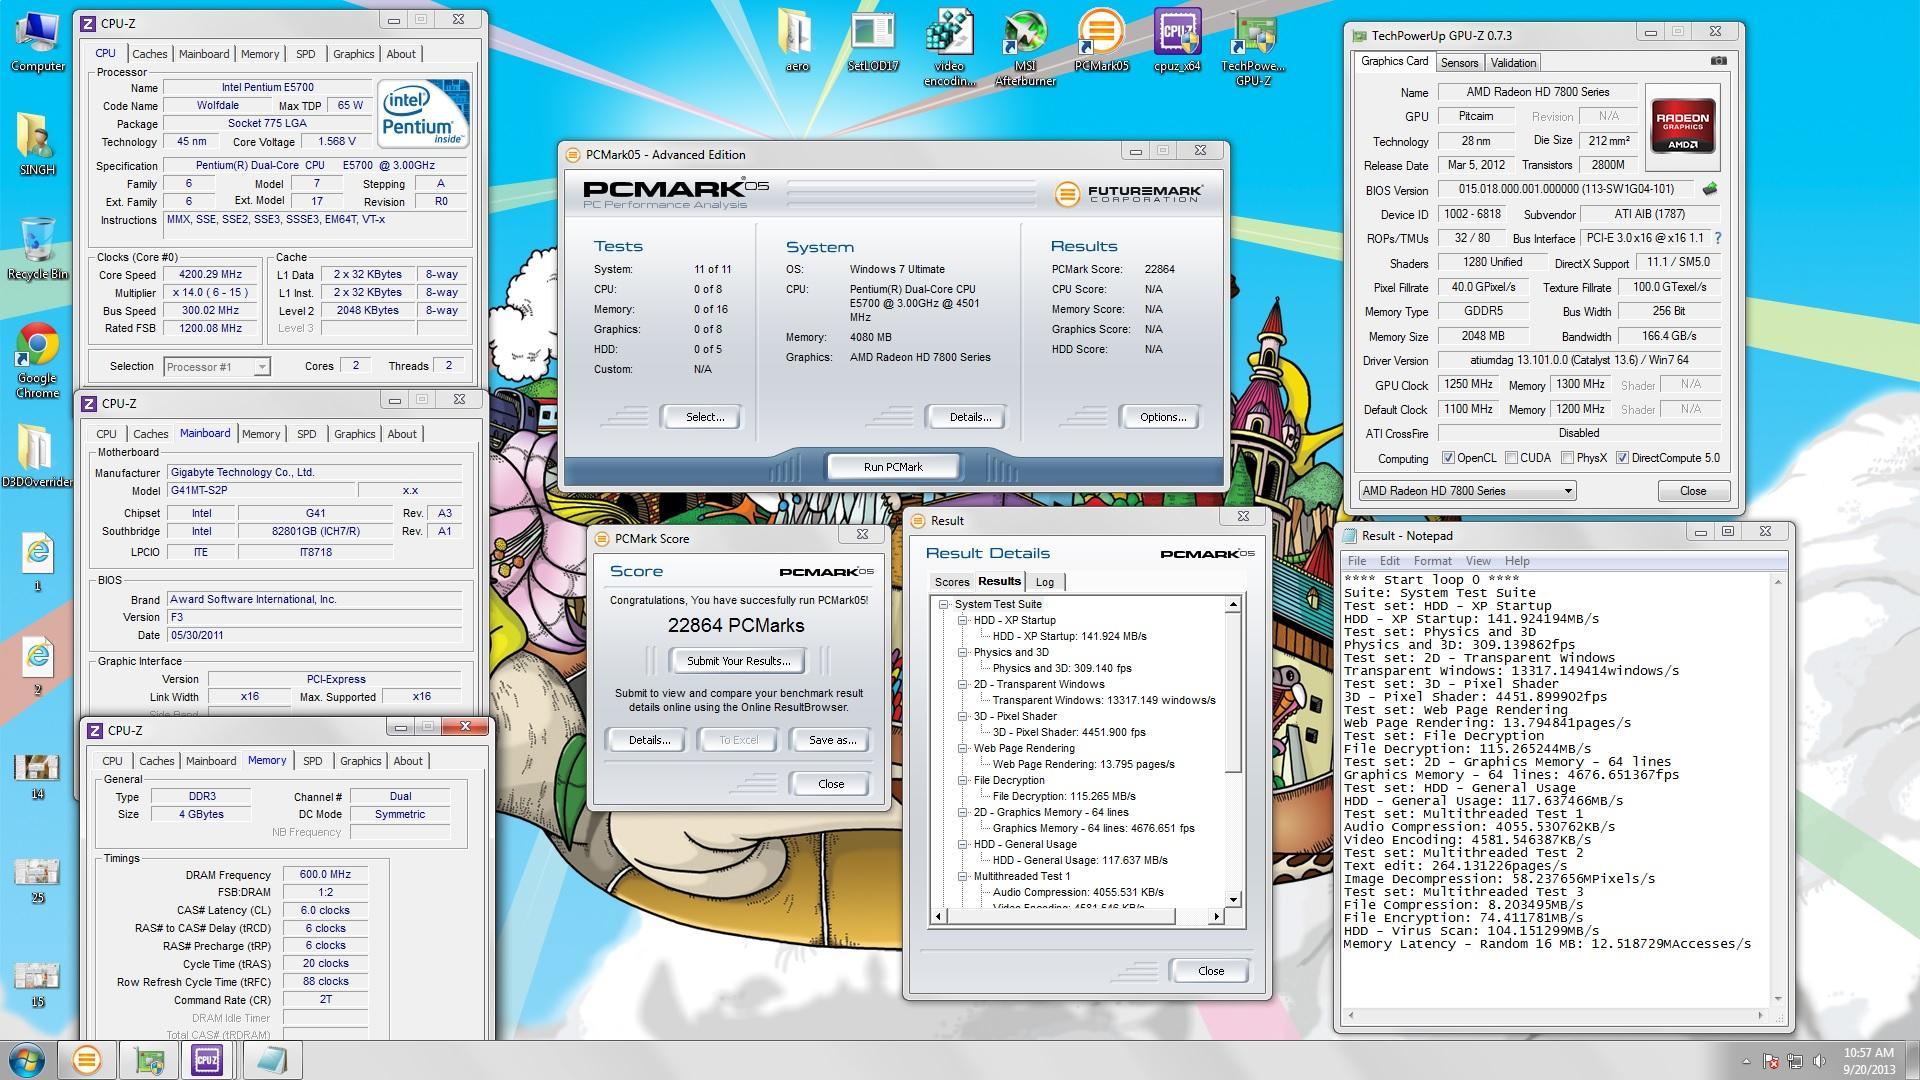This screenshot has width=1920, height=1080.
Task: Open the D3DOverrider folder icon
Action: tap(37, 455)
